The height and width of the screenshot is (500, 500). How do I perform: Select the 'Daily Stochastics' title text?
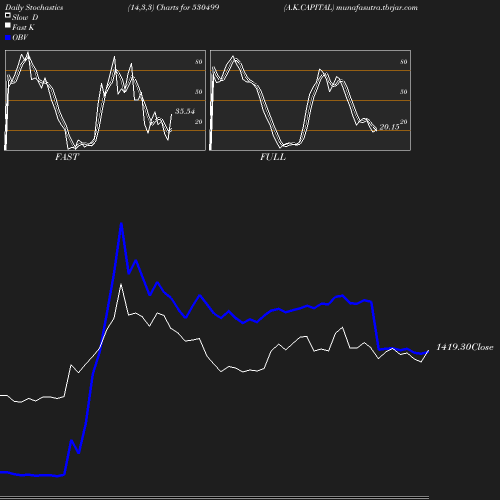(x=34, y=8)
